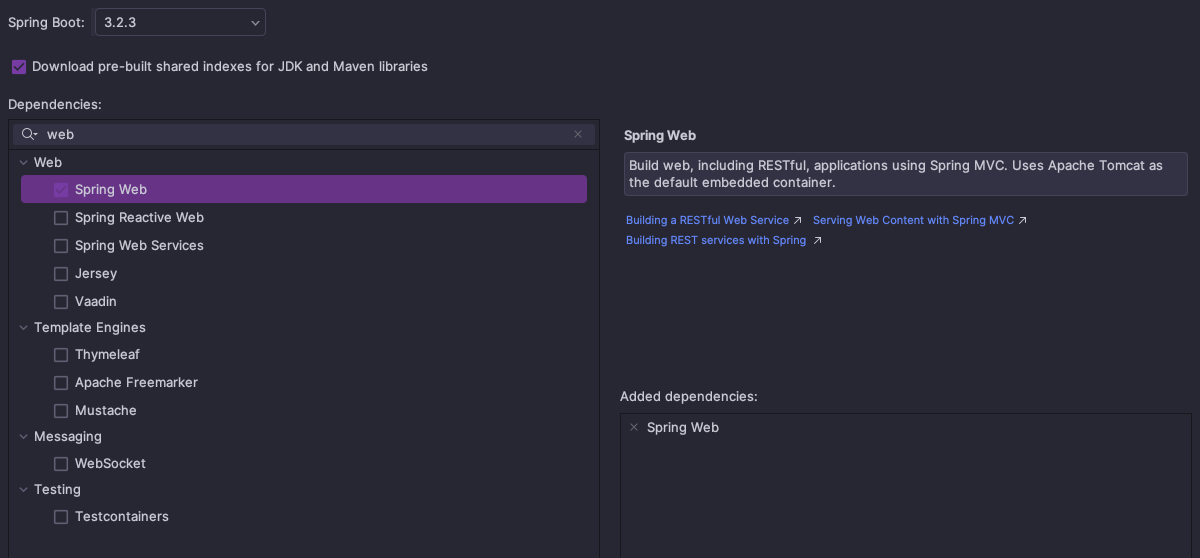Click the Testing category label

point(57,489)
